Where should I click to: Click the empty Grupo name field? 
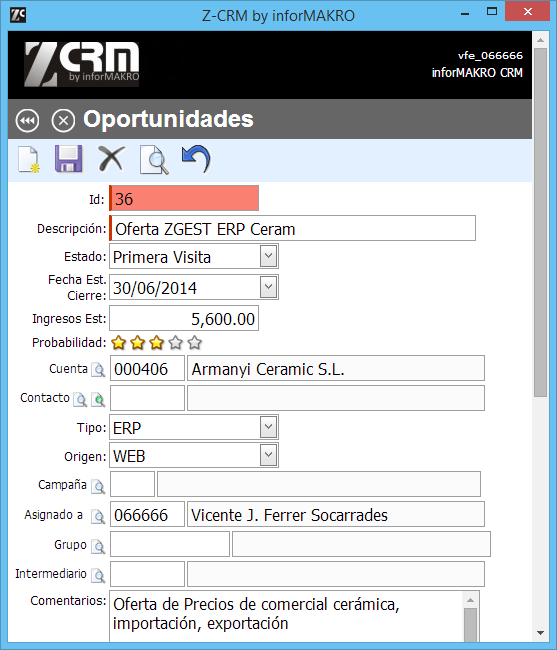tap(361, 544)
